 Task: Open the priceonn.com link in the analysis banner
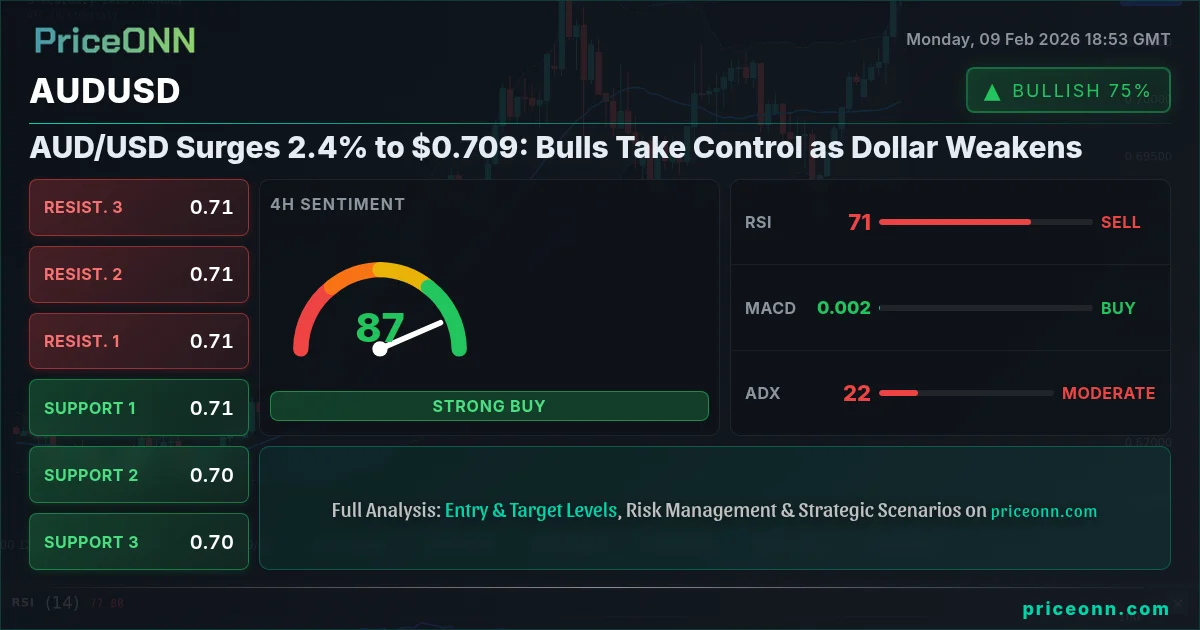click(x=1044, y=511)
